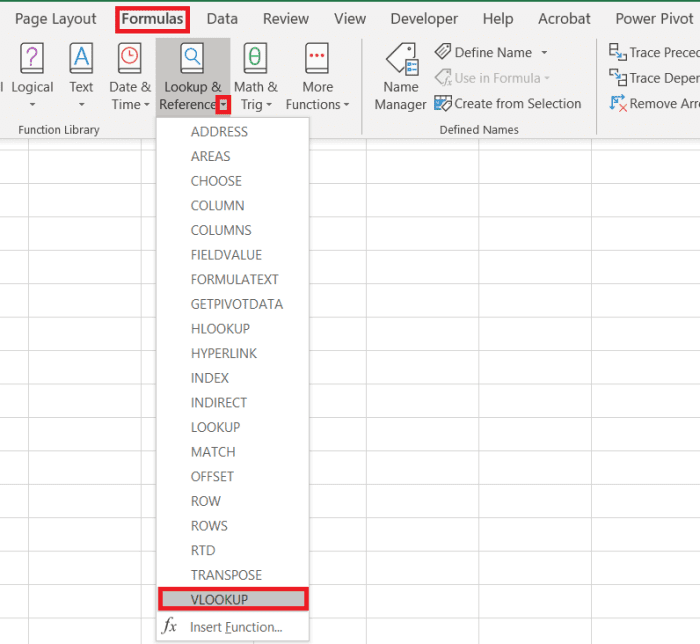Open the Acrobat tab
The height and width of the screenshot is (644, 700).
[564, 19]
